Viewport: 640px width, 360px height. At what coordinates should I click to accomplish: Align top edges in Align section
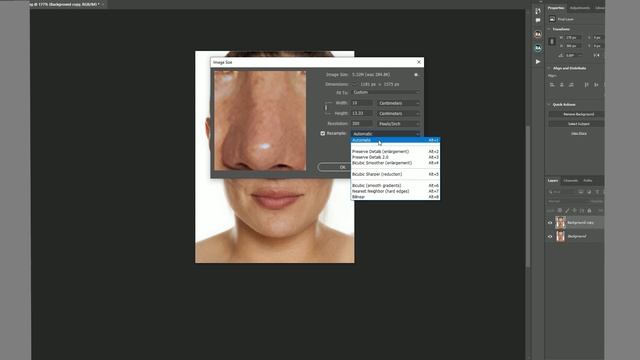pos(587,85)
